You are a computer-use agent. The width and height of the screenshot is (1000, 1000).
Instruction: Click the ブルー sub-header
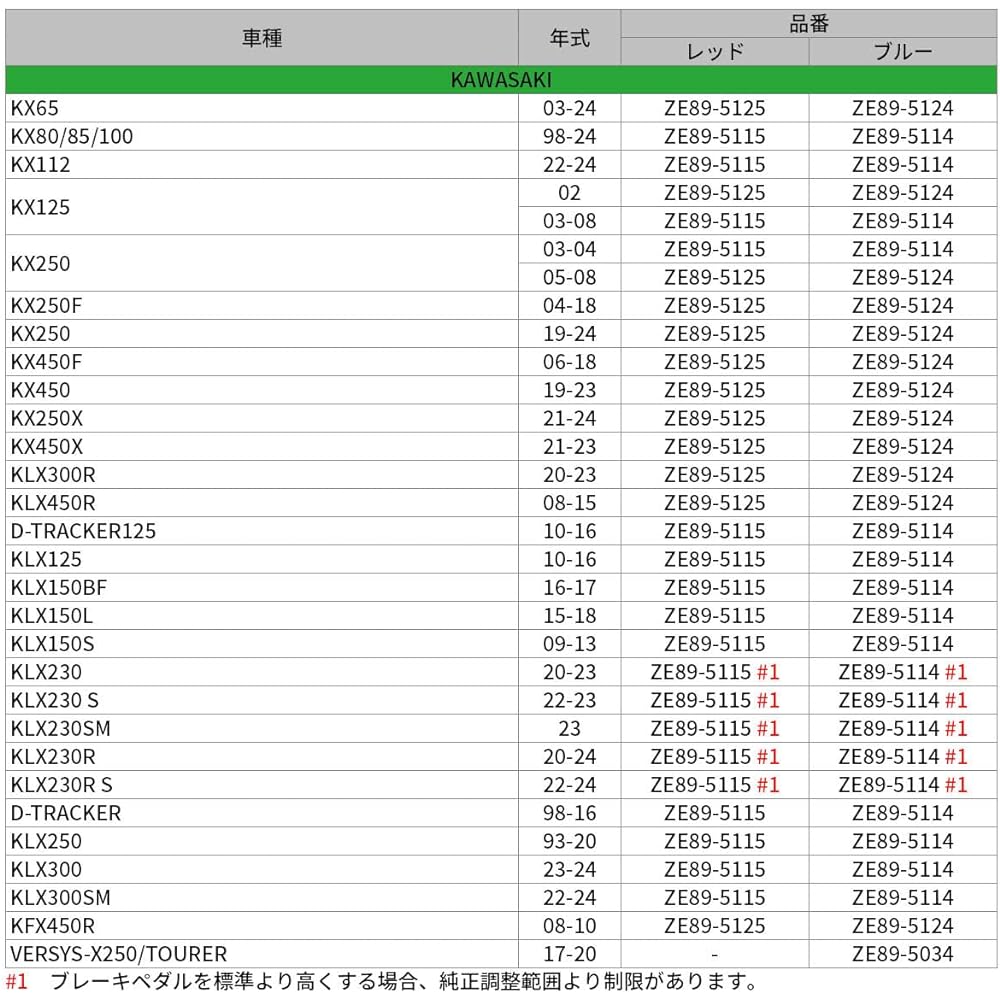(902, 52)
